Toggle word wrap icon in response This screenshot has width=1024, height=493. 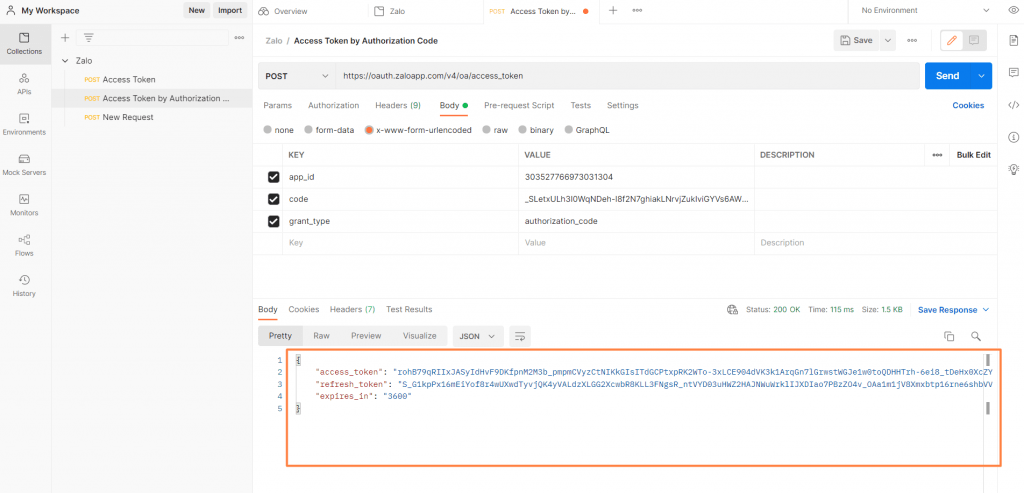(x=520, y=336)
